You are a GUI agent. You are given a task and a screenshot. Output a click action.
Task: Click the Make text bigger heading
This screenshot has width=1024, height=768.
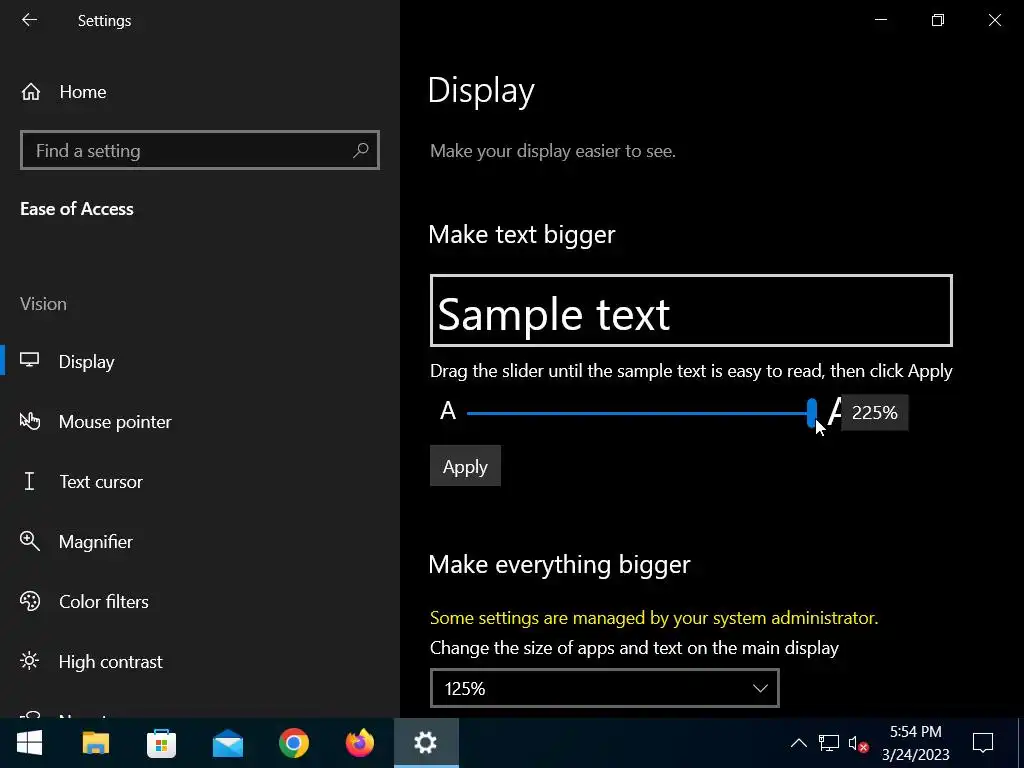[x=522, y=234]
